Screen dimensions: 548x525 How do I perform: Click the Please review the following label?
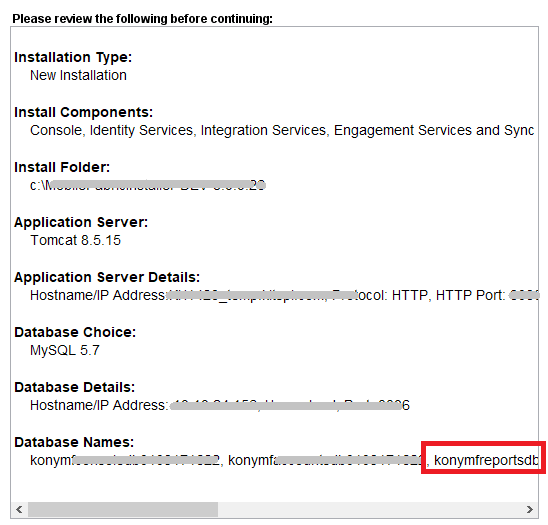click(143, 19)
